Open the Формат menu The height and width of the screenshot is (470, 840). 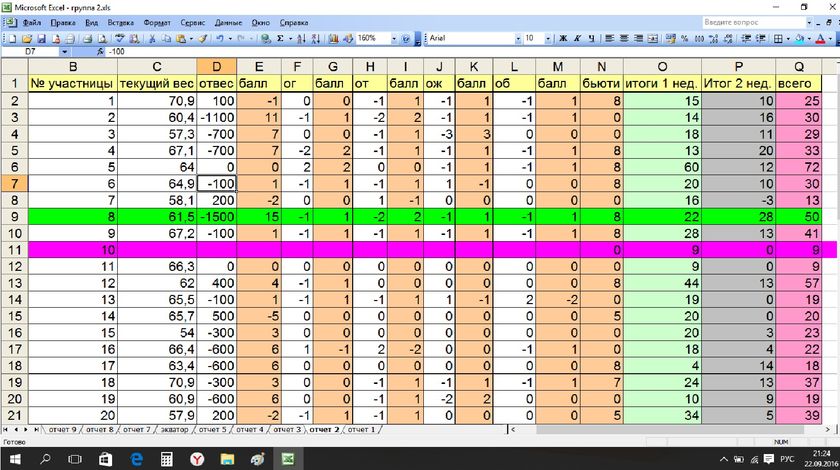[x=157, y=23]
